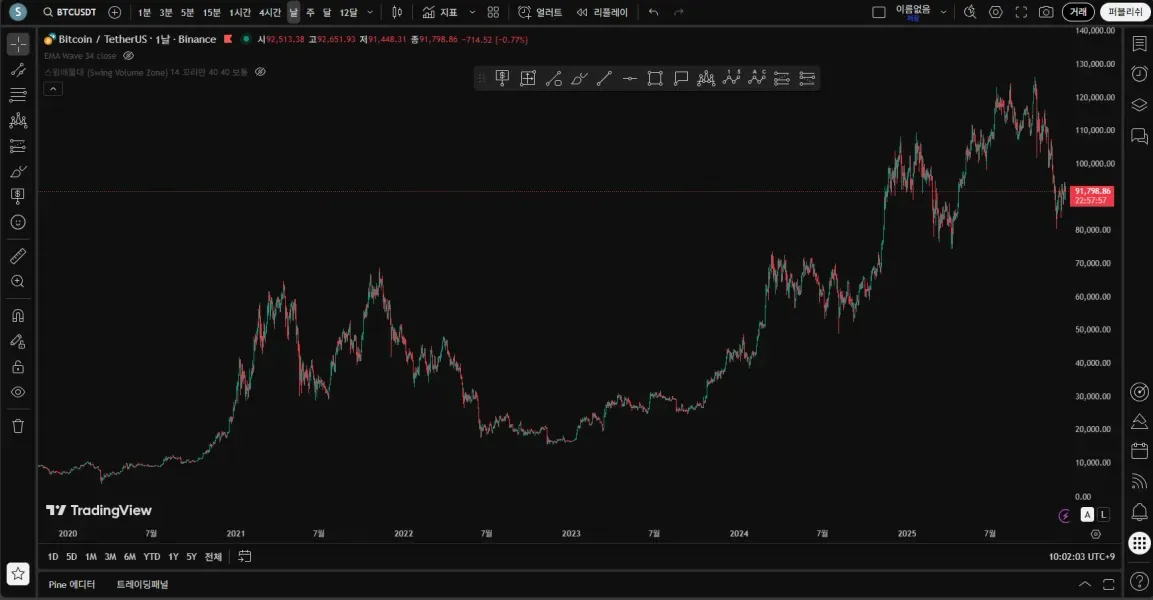
Task: Open Gann and Fibonacci tools in left sidebar
Action: 18,95
